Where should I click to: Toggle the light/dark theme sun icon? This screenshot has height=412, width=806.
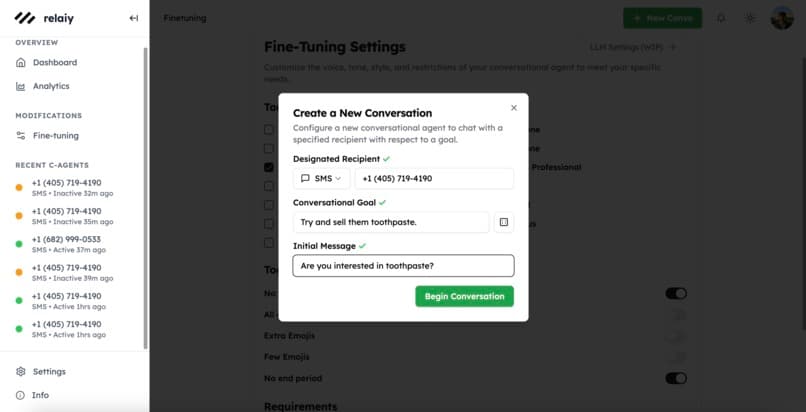[750, 18]
